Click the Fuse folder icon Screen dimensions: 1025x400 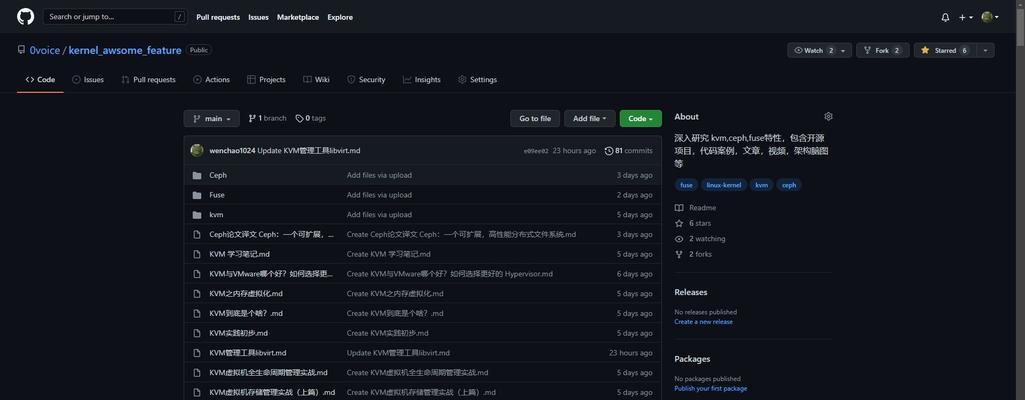click(197, 195)
